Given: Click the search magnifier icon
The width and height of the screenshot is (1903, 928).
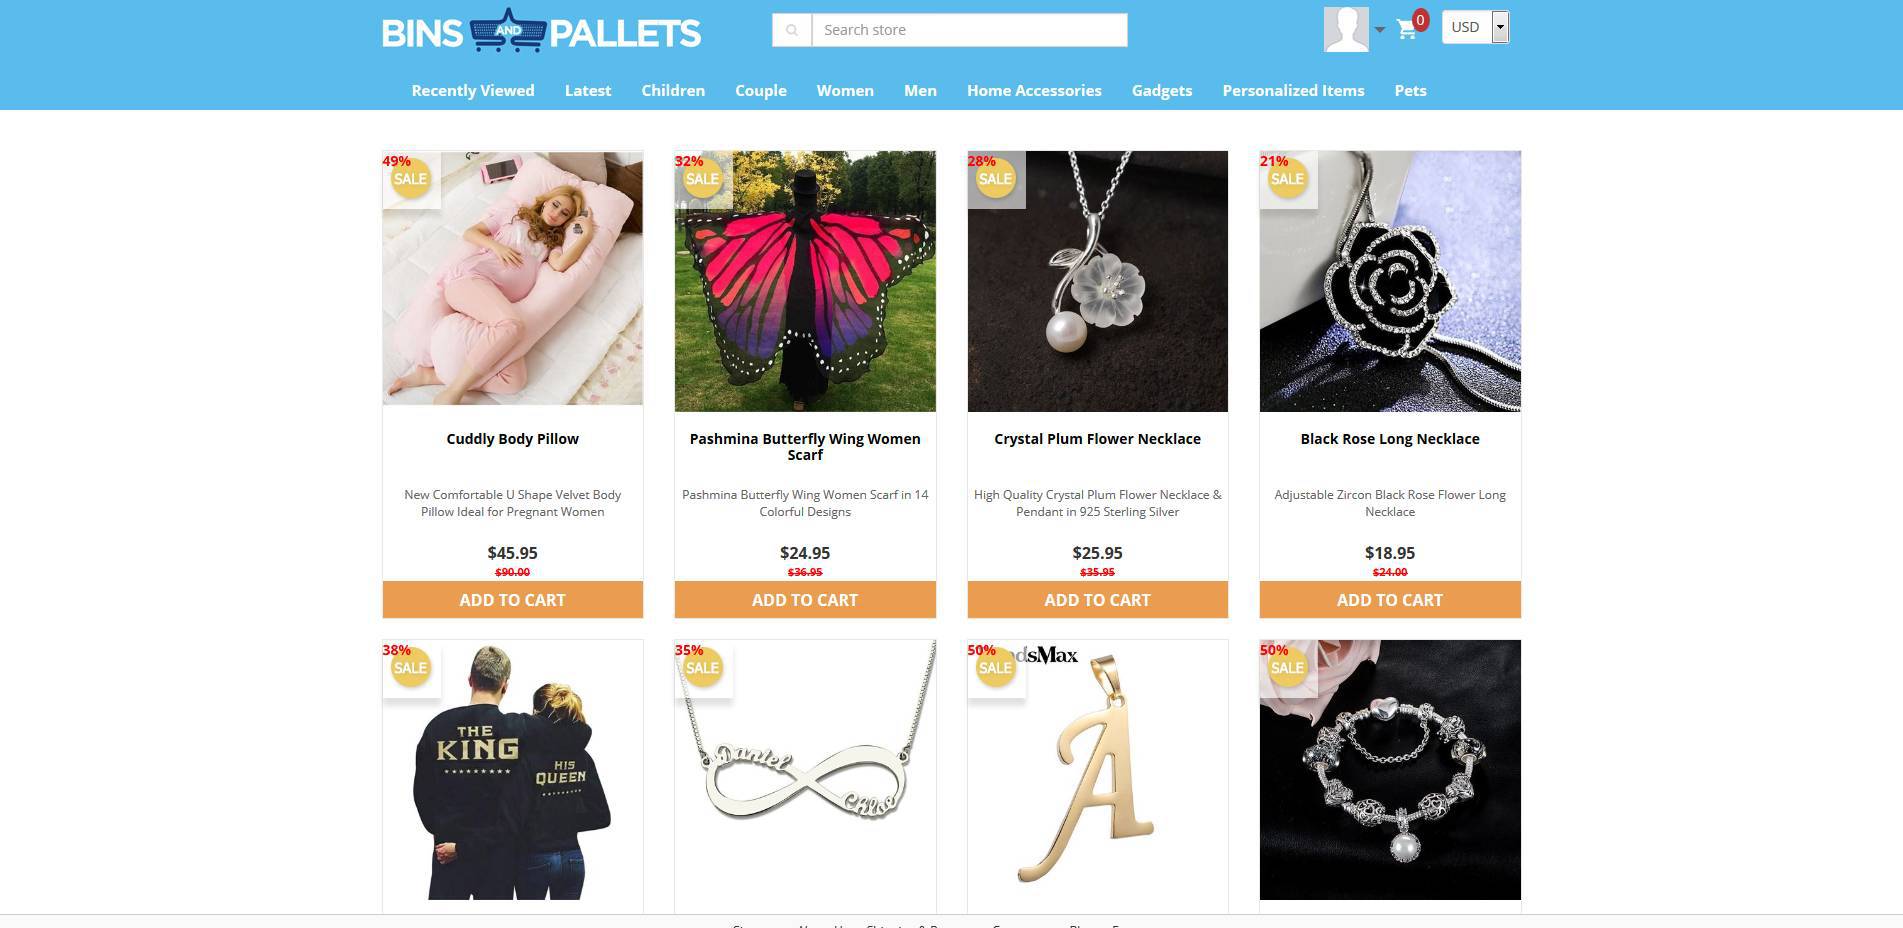Looking at the screenshot, I should [792, 30].
